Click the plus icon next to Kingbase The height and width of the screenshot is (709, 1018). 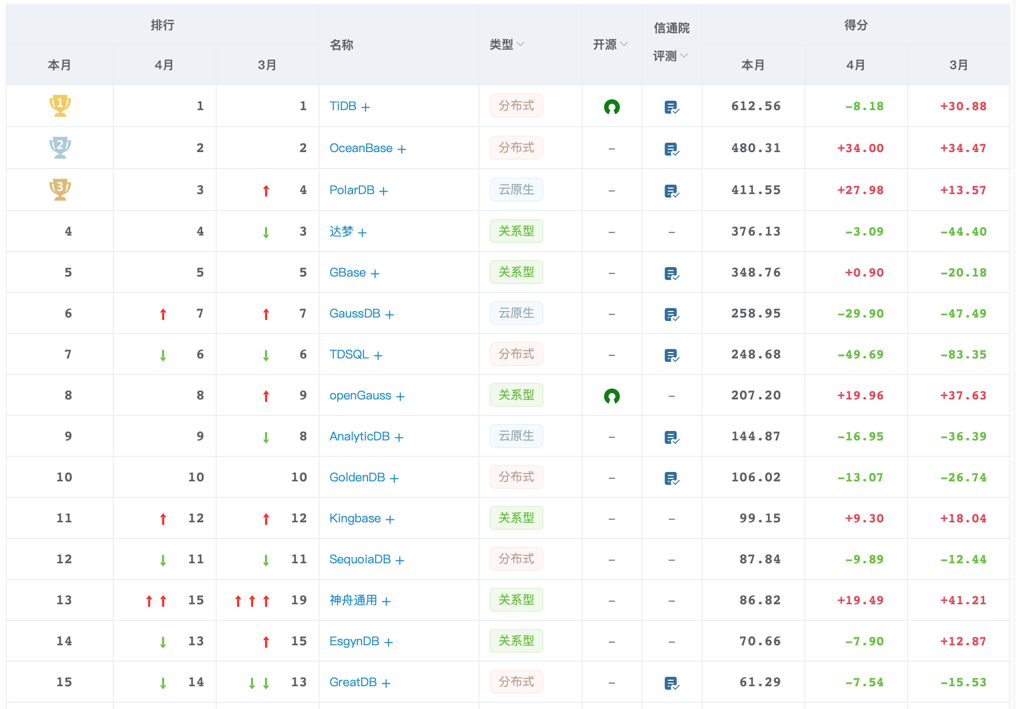[x=390, y=519]
